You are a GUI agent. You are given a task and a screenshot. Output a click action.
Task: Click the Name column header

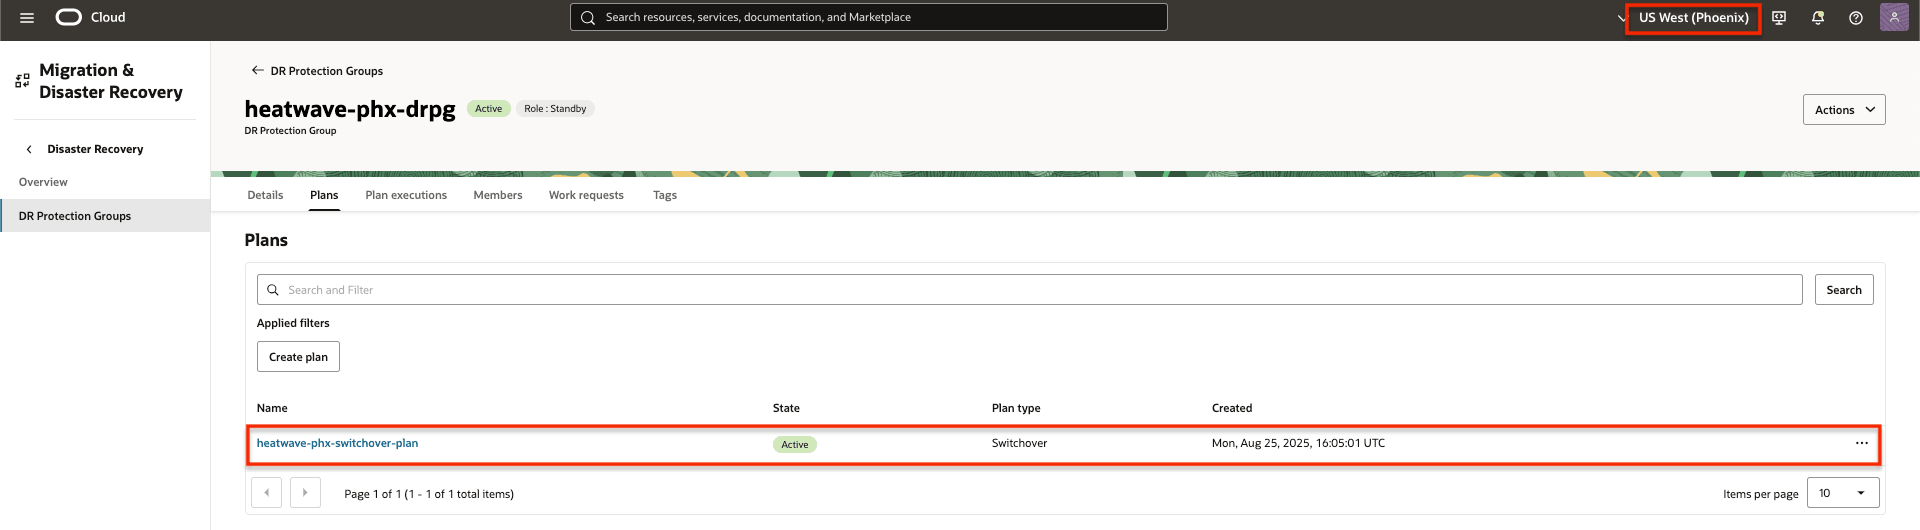(x=272, y=408)
